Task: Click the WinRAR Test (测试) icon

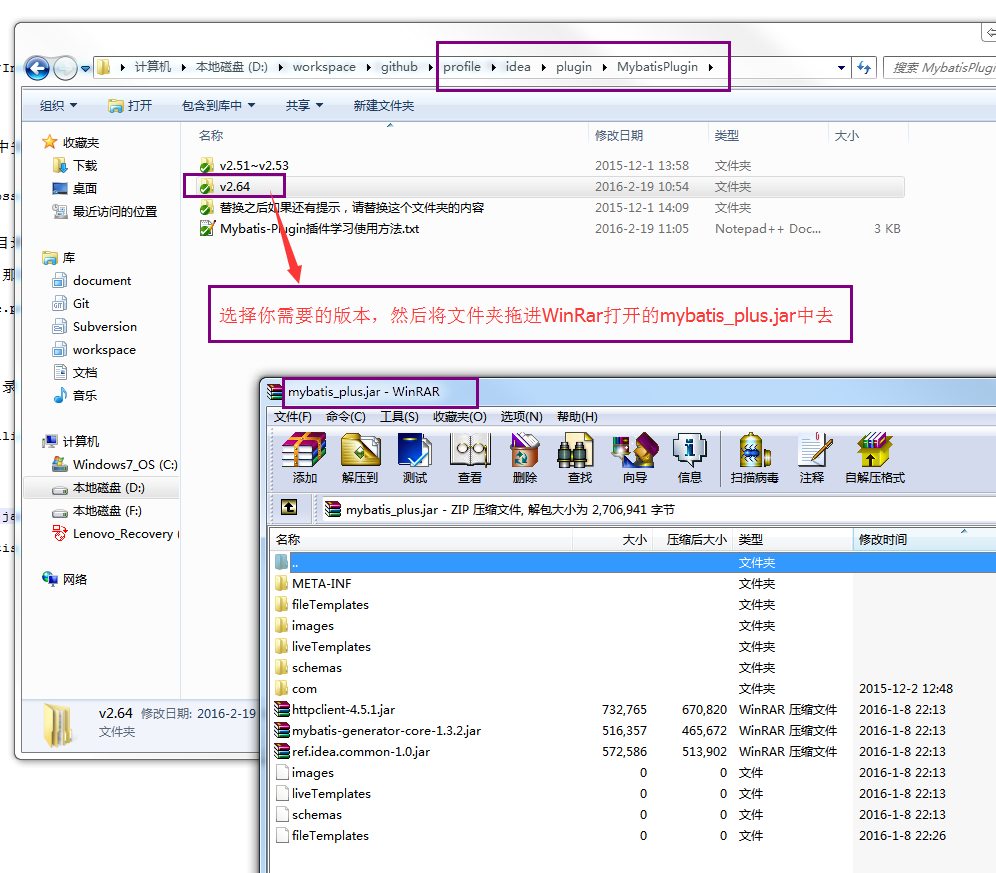Action: tap(415, 458)
